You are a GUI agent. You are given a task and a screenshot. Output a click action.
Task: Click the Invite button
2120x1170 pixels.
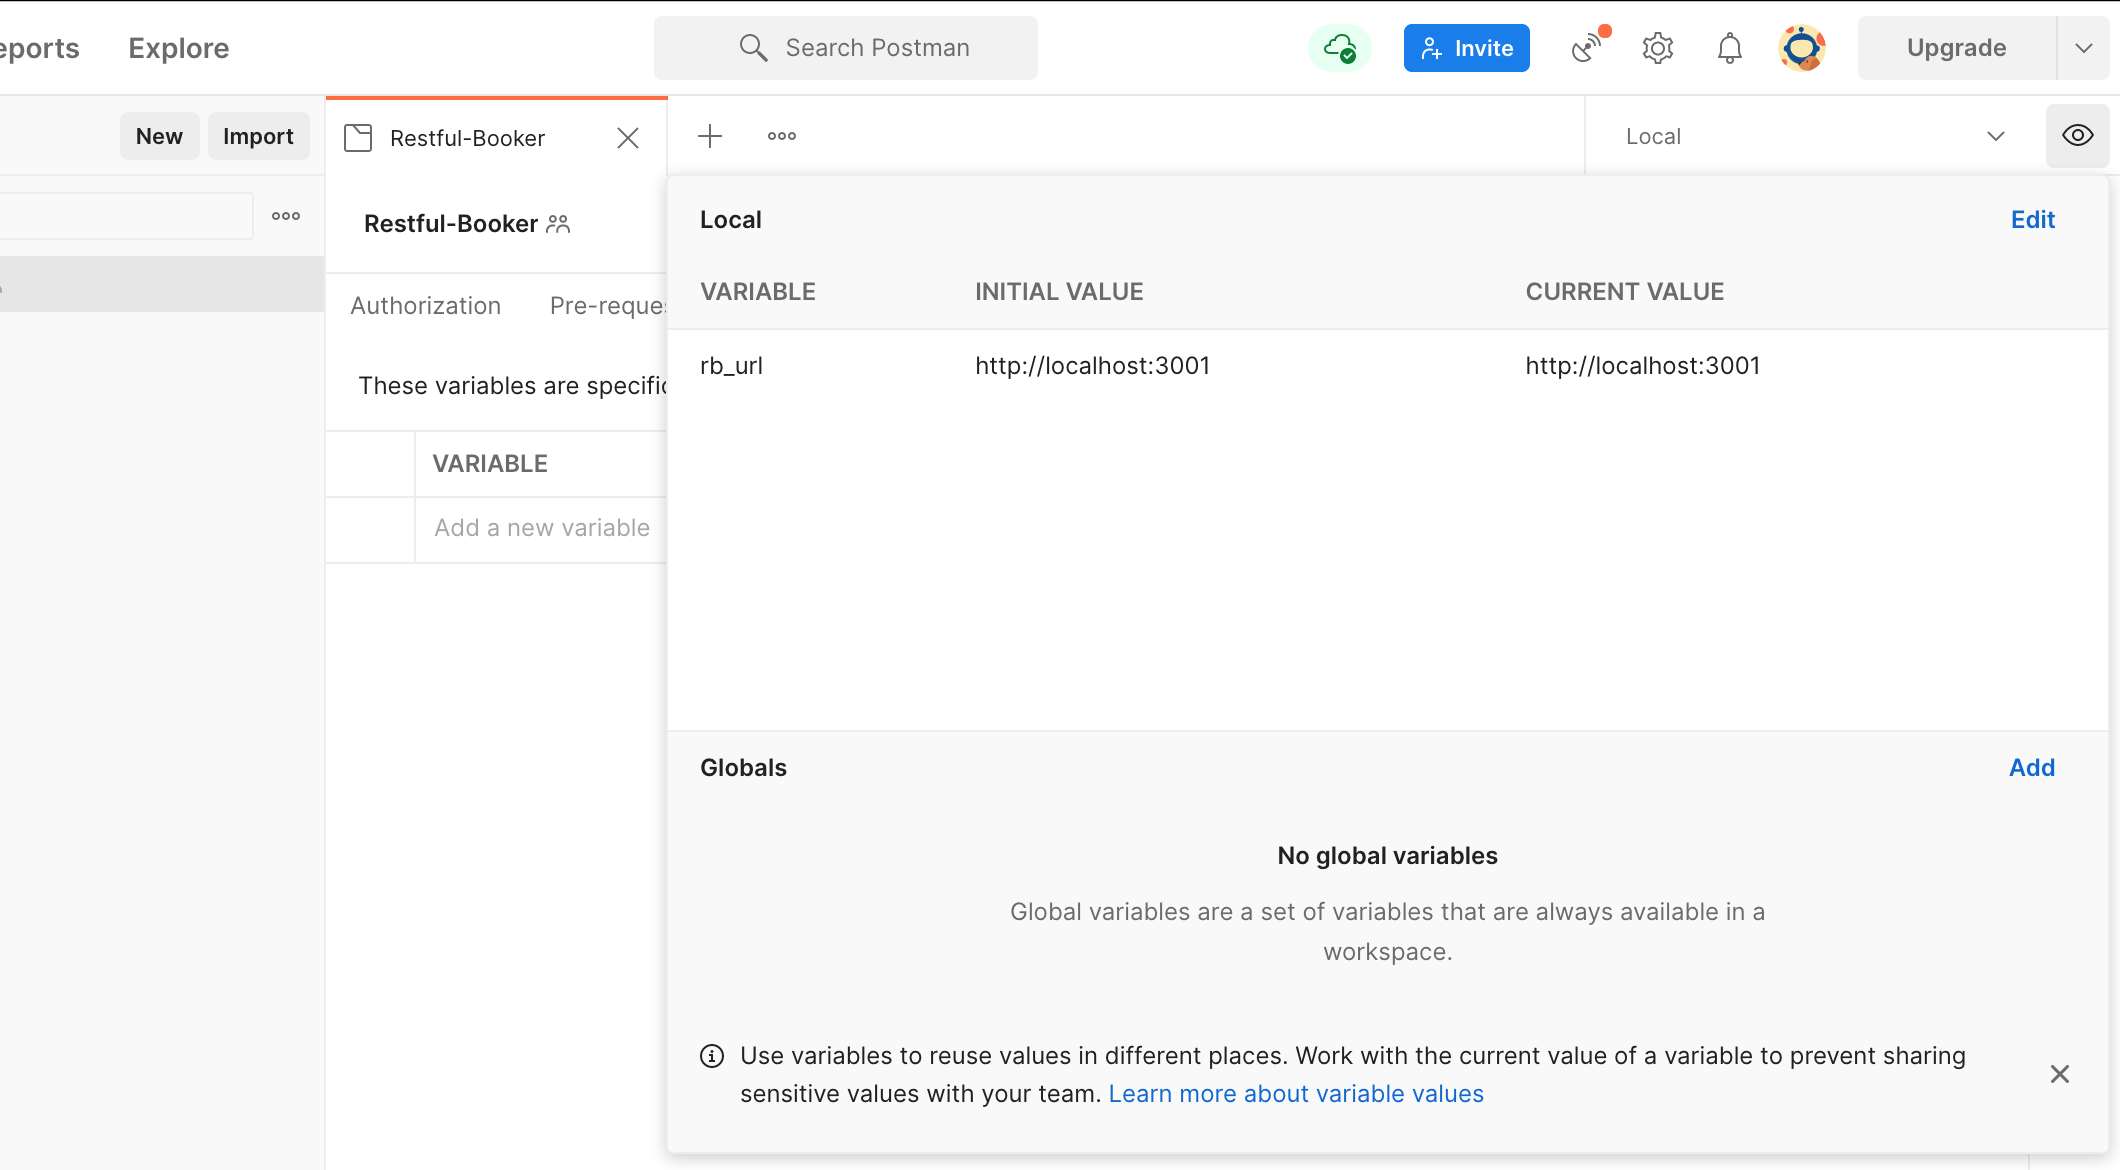[1467, 48]
